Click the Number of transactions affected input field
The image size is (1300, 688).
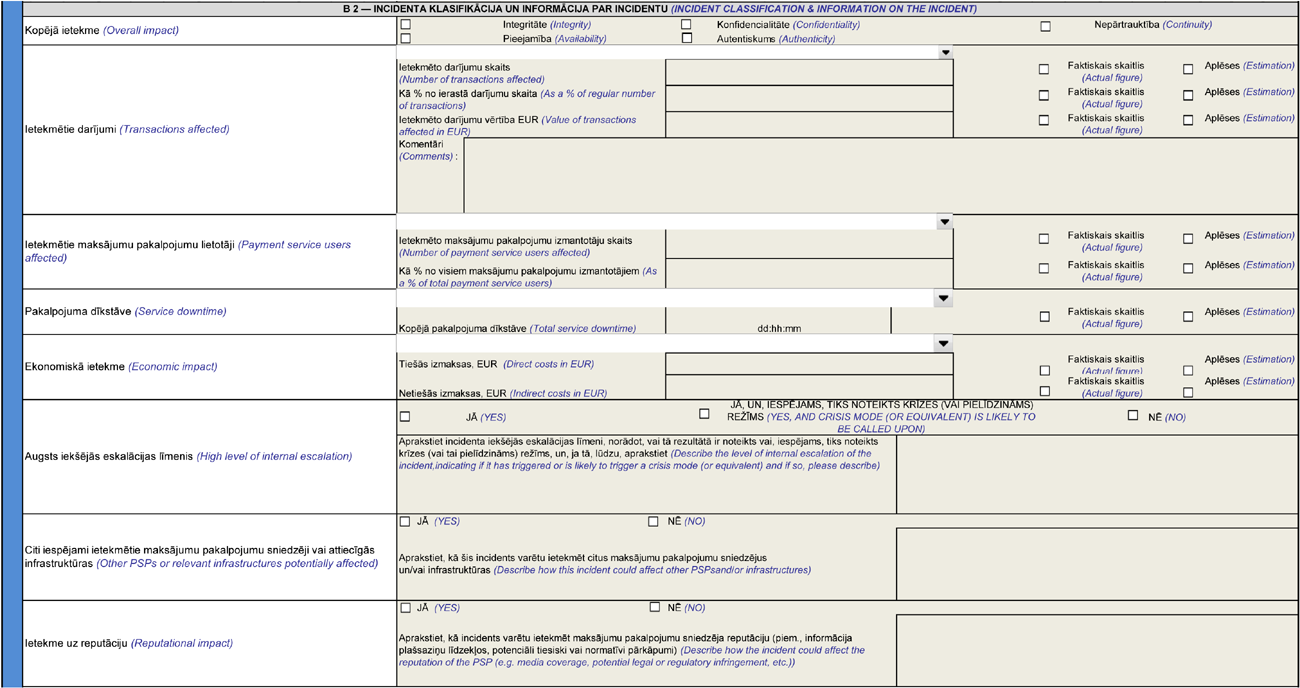pos(808,73)
